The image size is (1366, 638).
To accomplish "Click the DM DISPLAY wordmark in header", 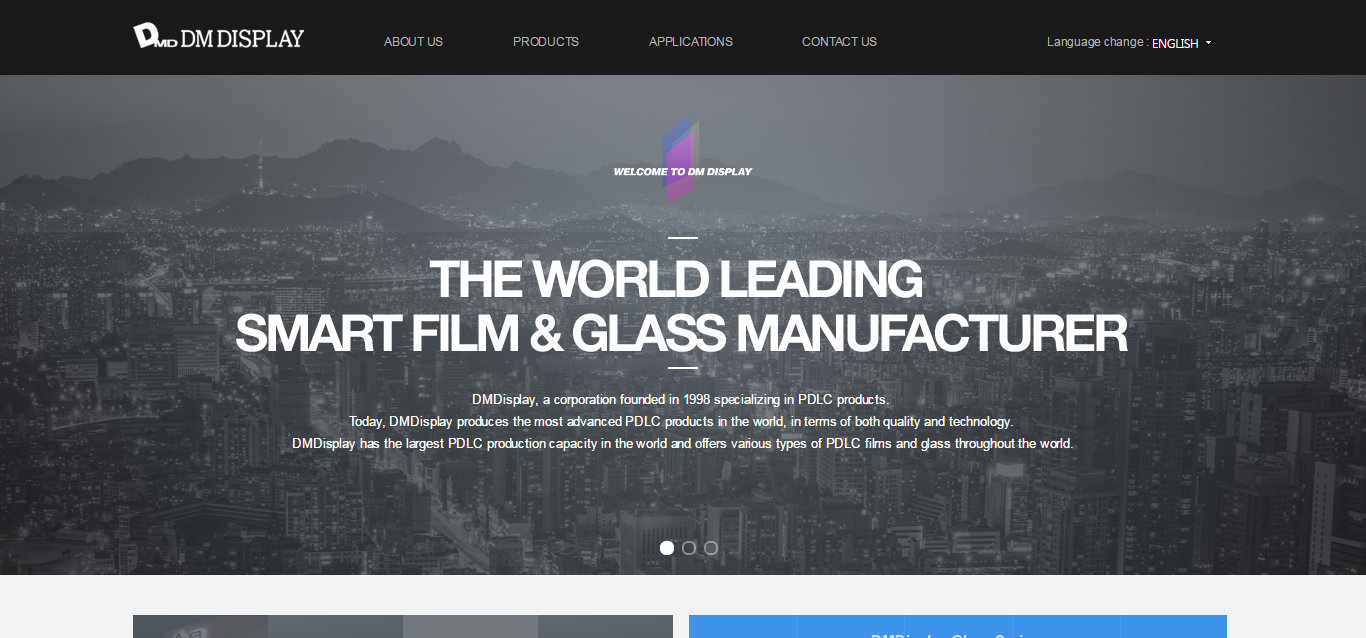I will point(242,39).
